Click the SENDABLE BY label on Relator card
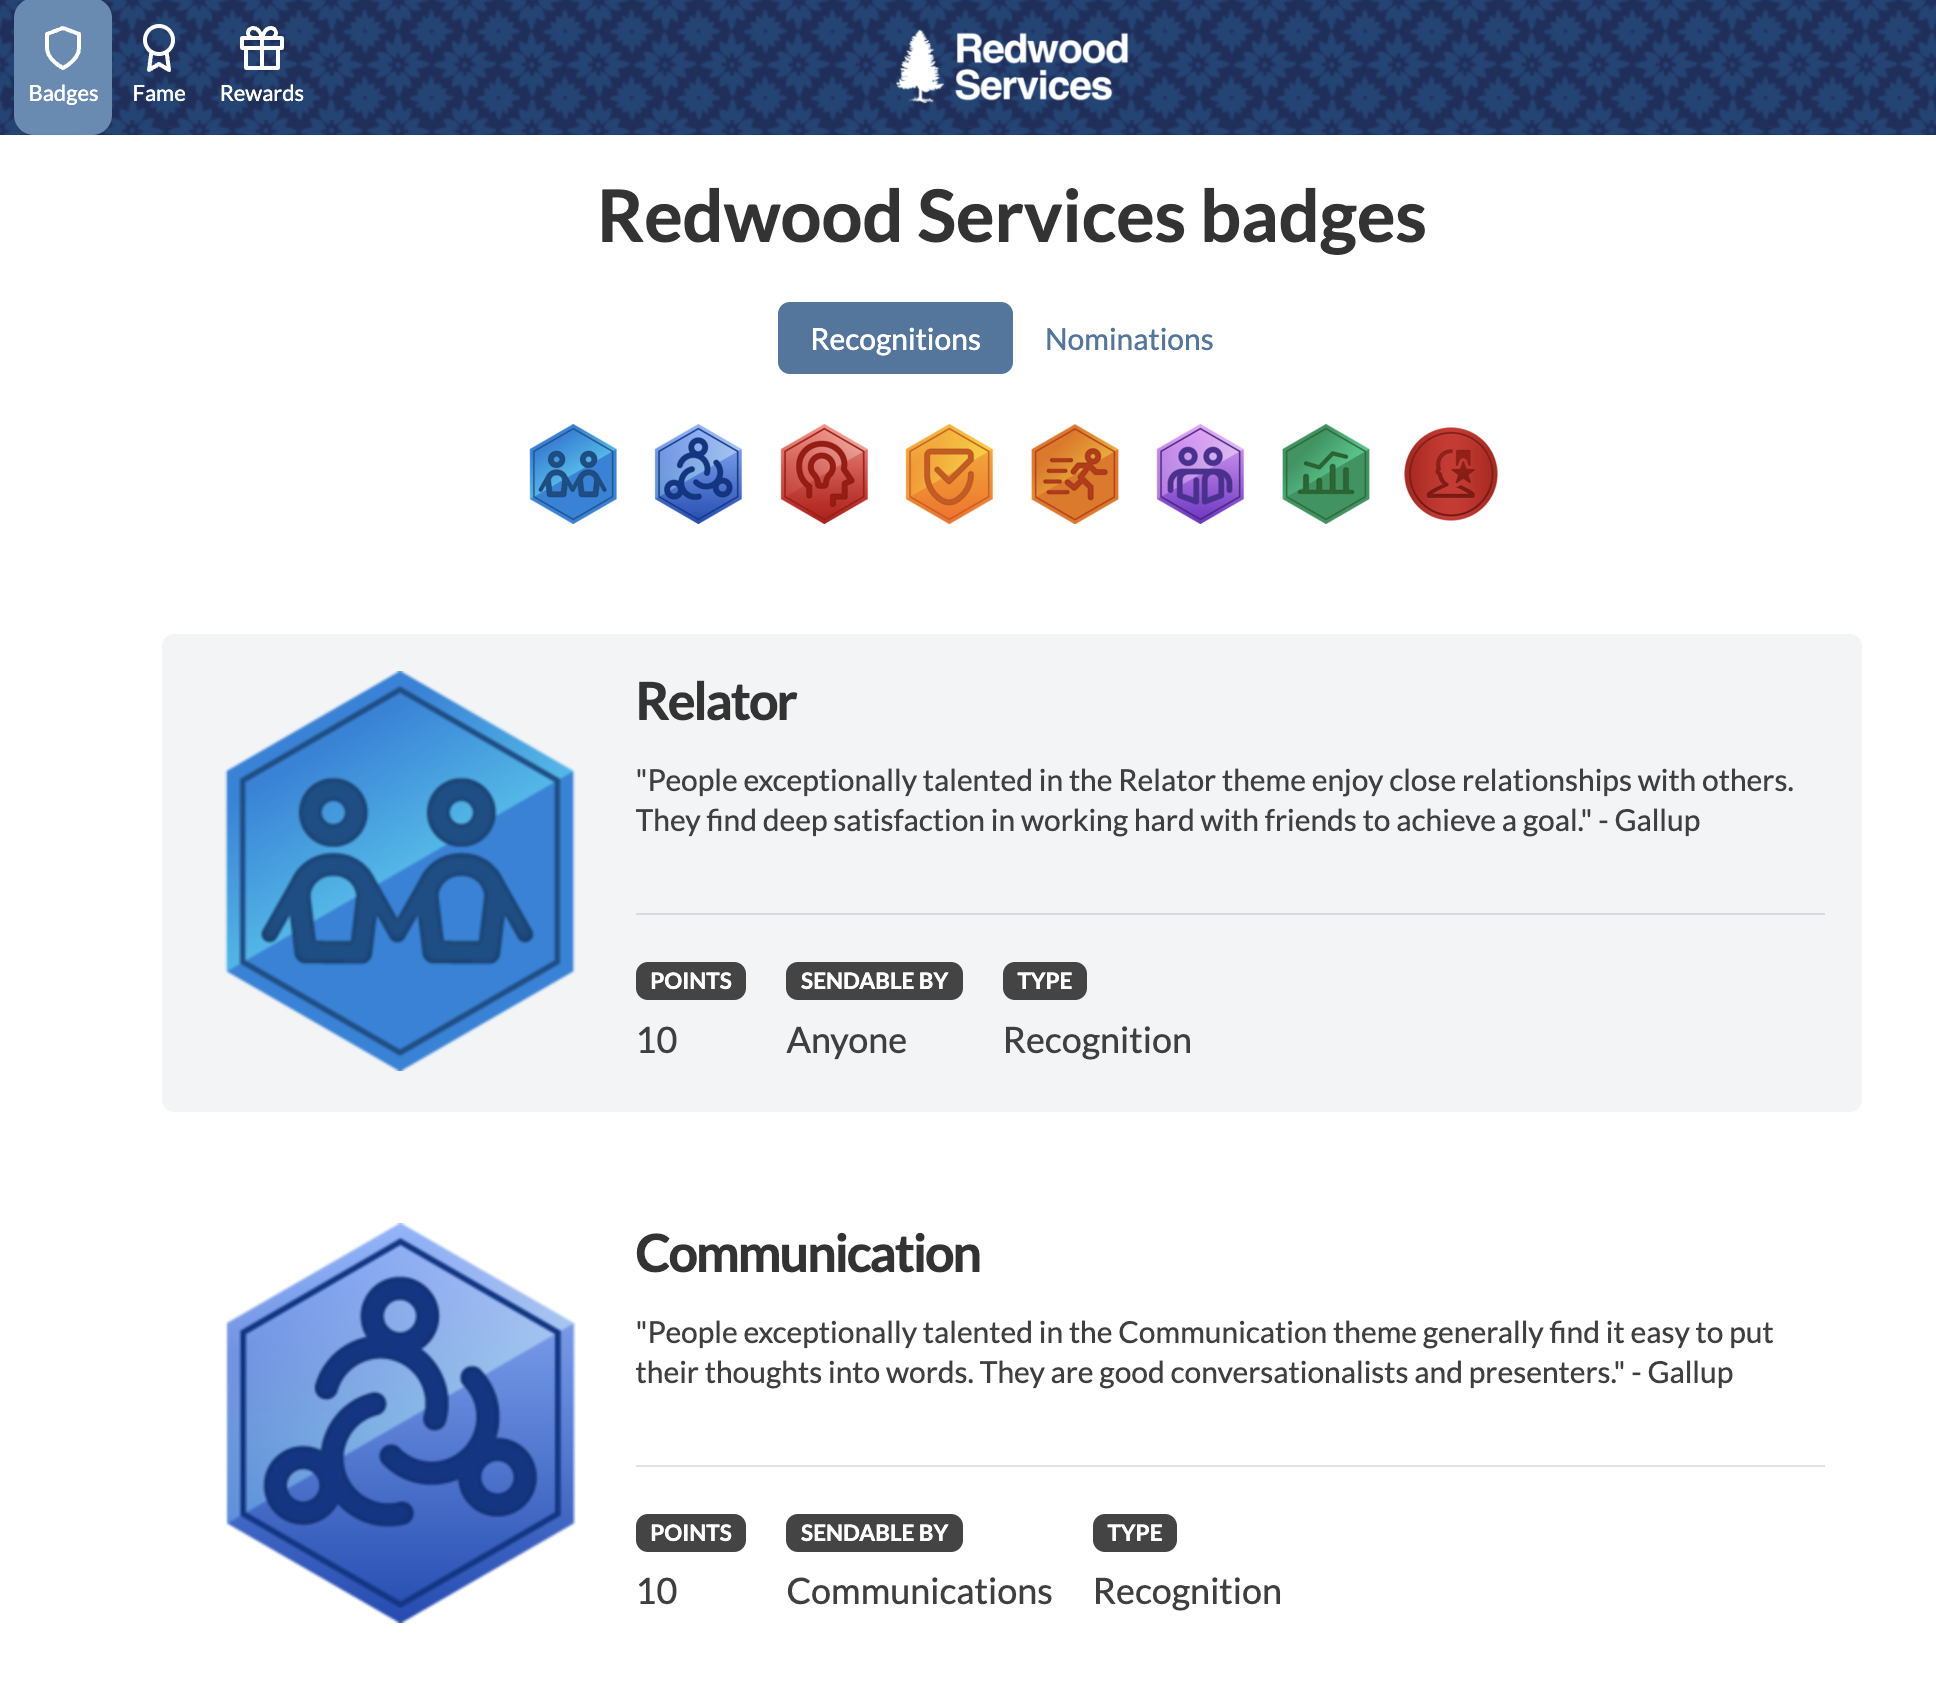1936x1688 pixels. pyautogui.click(x=873, y=981)
